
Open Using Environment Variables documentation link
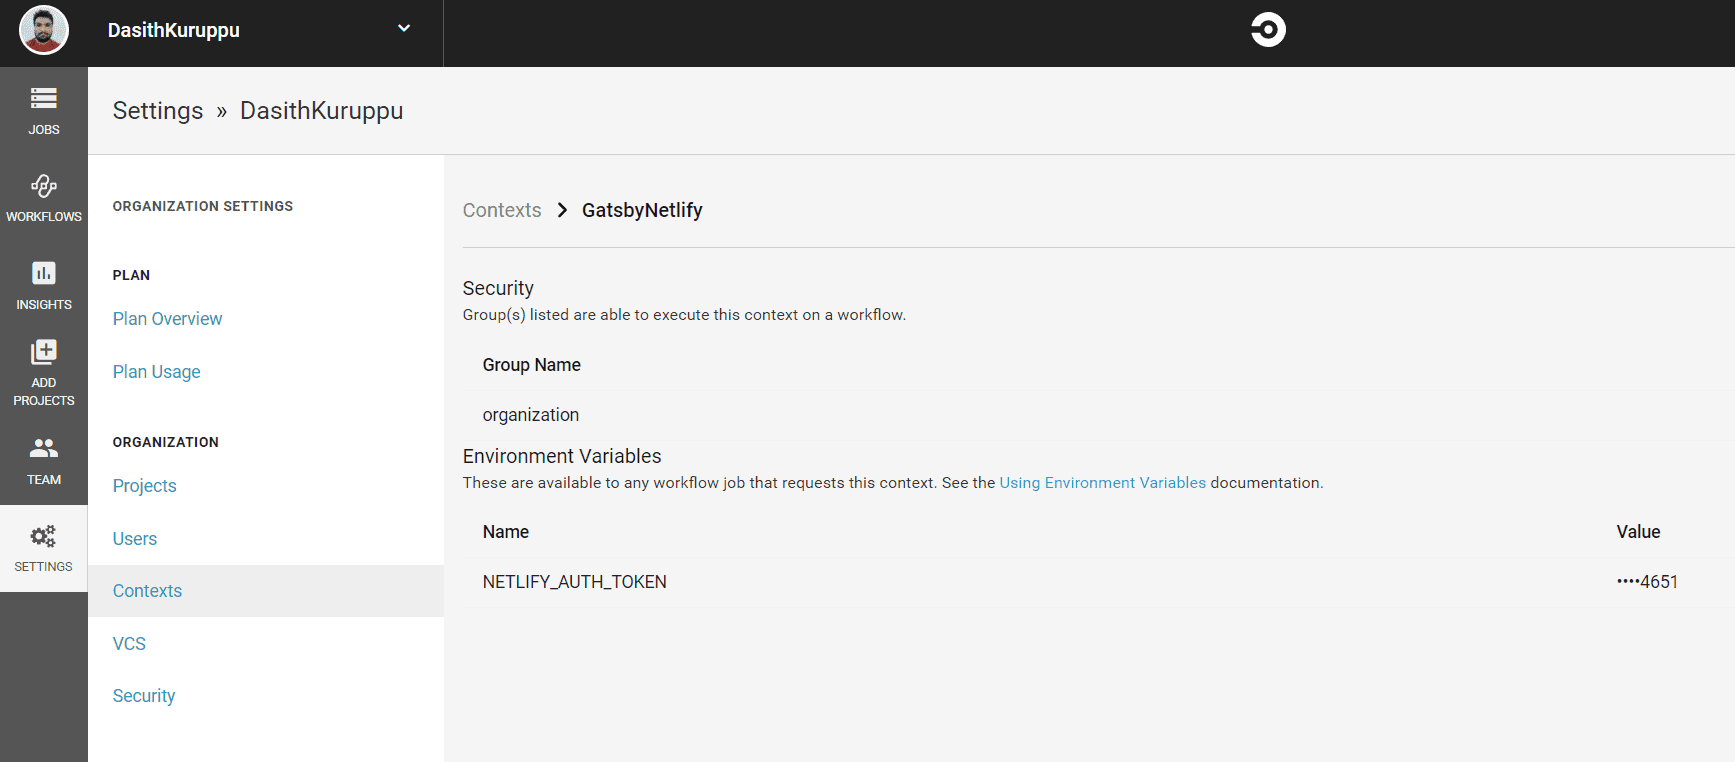tap(1102, 483)
